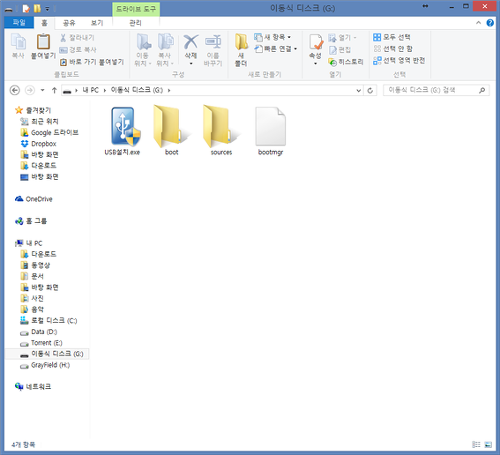Viewport: 500px width, 455px height.
Task: Expand the address bar history dropdown
Action: click(x=359, y=90)
